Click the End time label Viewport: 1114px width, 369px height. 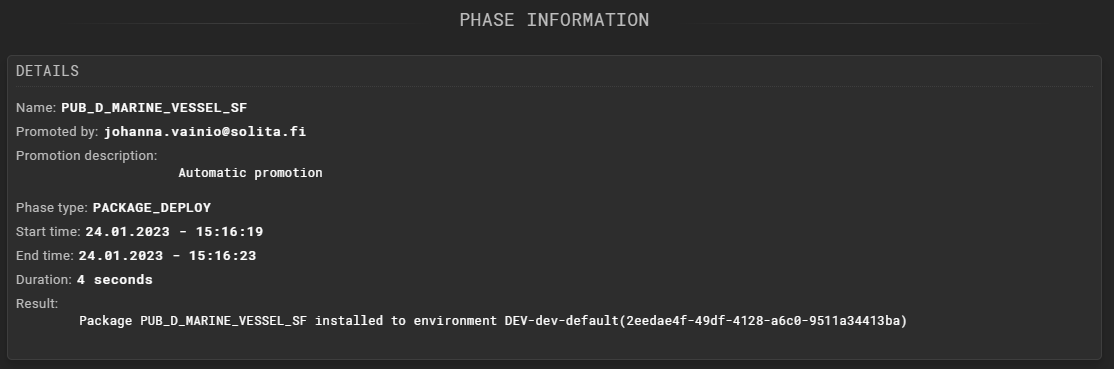tap(45, 256)
